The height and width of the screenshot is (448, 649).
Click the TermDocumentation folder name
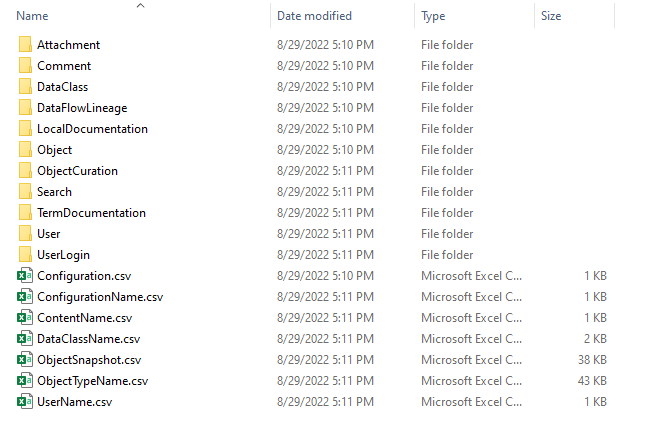[x=91, y=213]
